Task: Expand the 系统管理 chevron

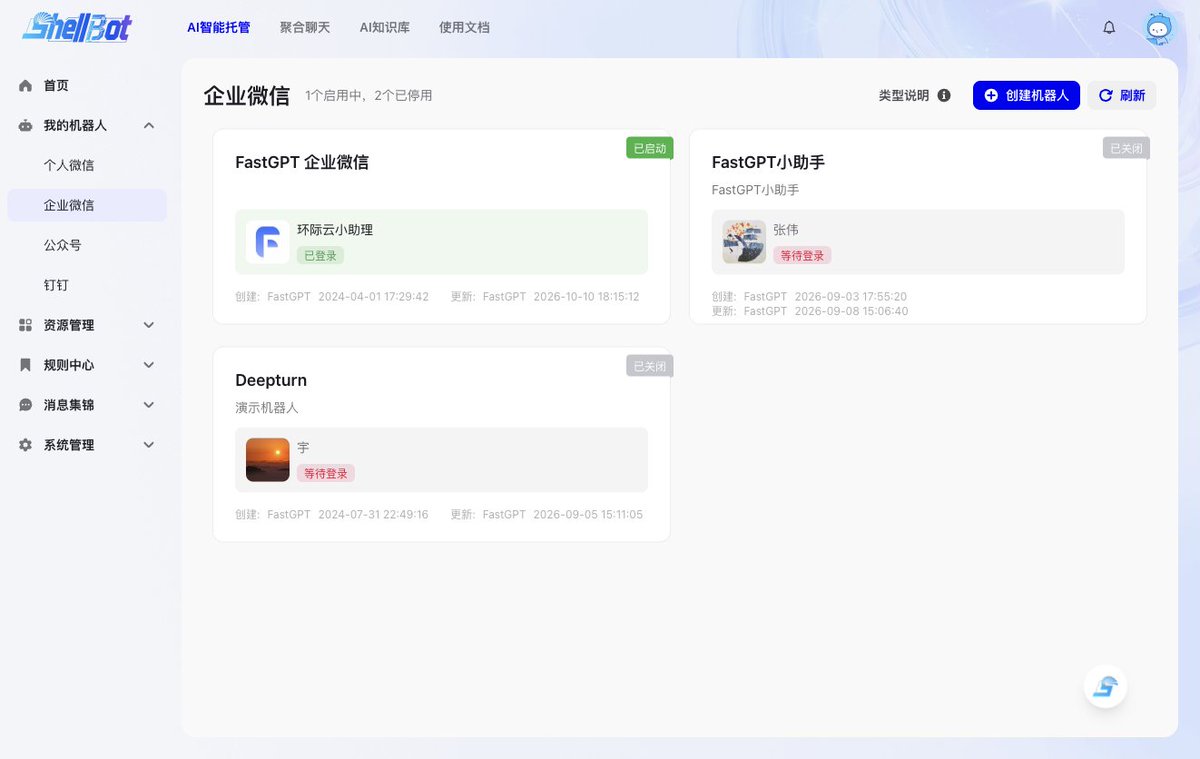Action: [149, 446]
